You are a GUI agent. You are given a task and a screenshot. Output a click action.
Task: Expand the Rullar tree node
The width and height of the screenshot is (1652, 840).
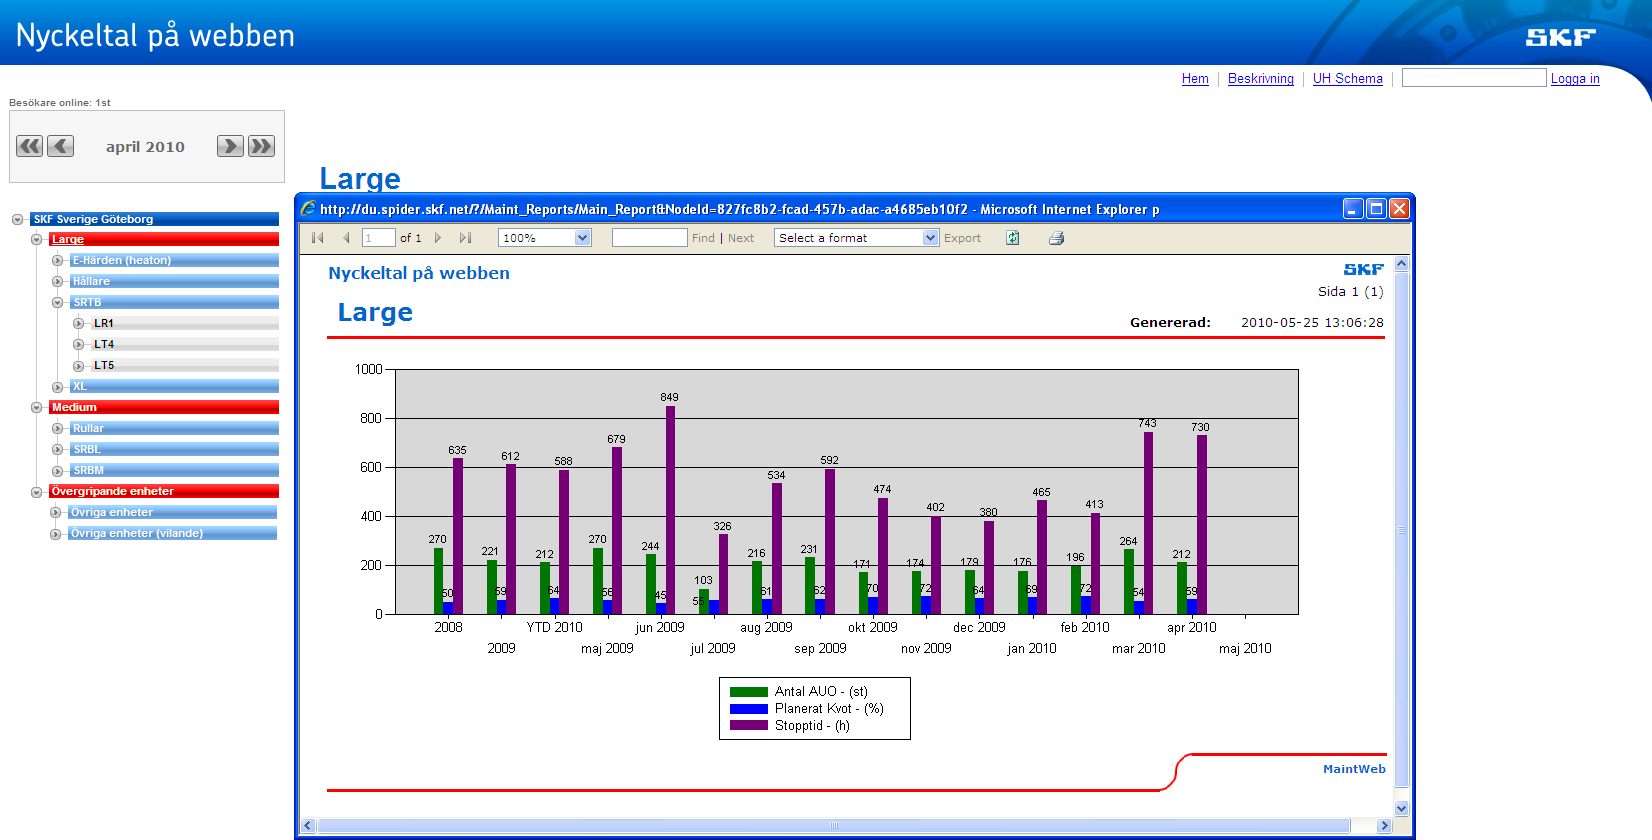(x=57, y=429)
